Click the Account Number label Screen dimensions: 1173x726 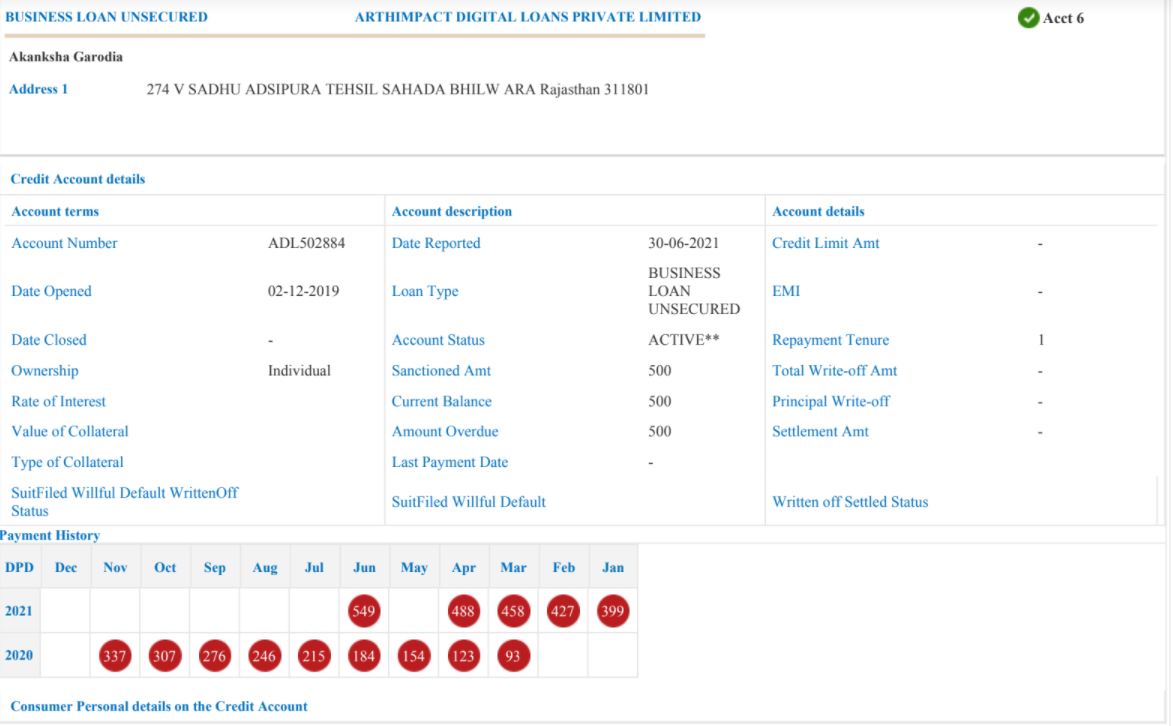[64, 243]
